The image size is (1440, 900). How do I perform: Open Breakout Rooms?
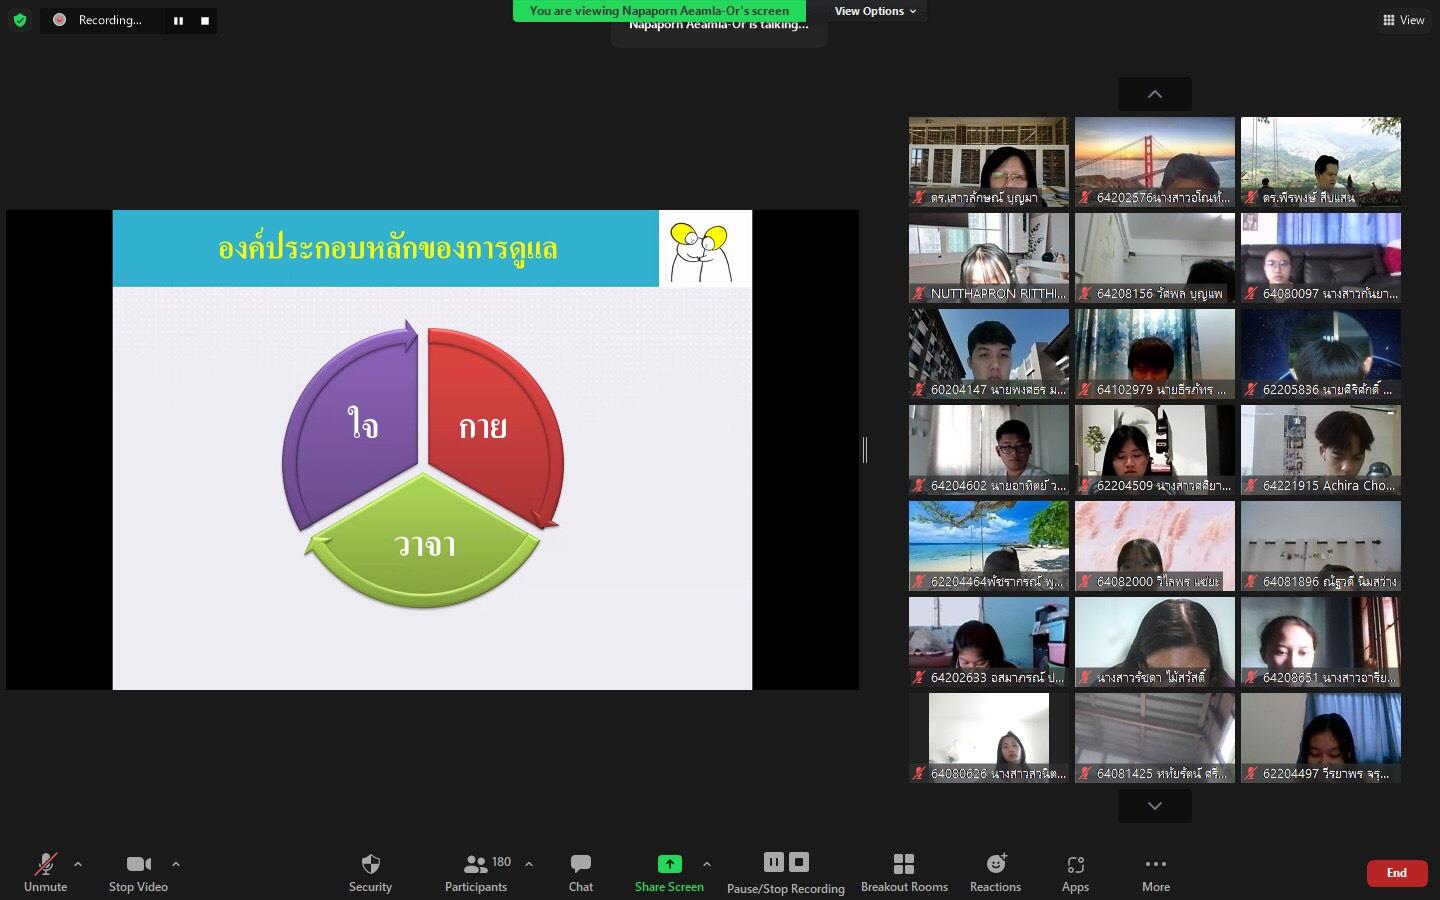904,873
